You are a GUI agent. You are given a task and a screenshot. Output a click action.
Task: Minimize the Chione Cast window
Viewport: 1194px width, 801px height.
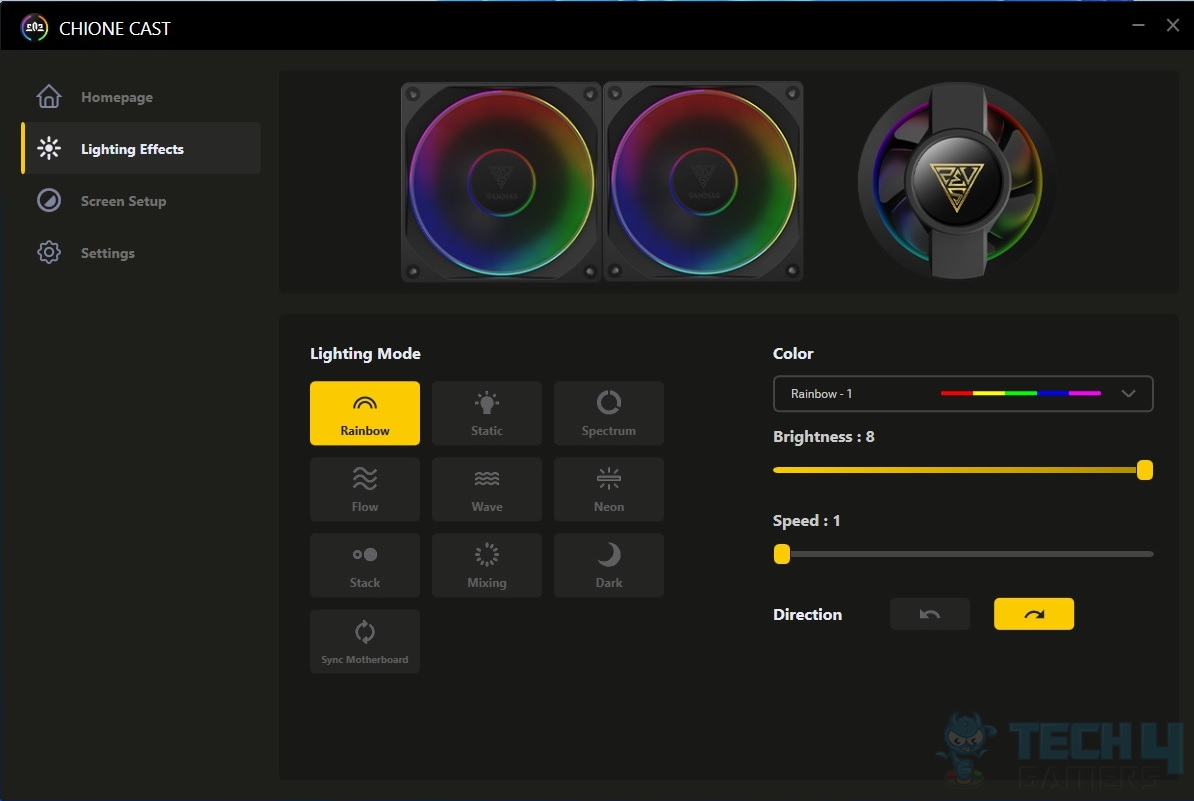pos(1138,25)
